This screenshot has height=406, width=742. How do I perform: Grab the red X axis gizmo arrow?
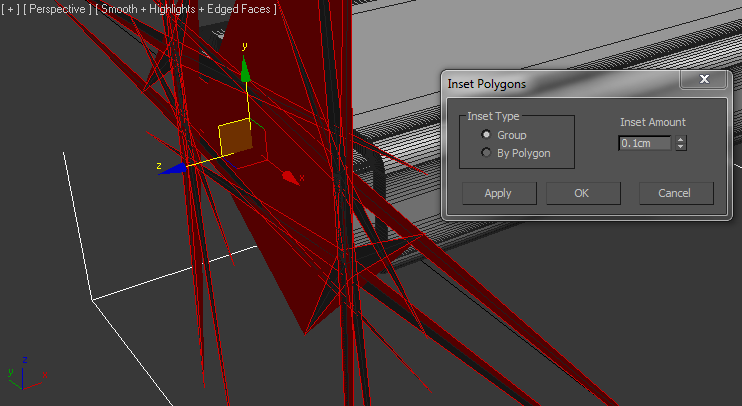[291, 178]
